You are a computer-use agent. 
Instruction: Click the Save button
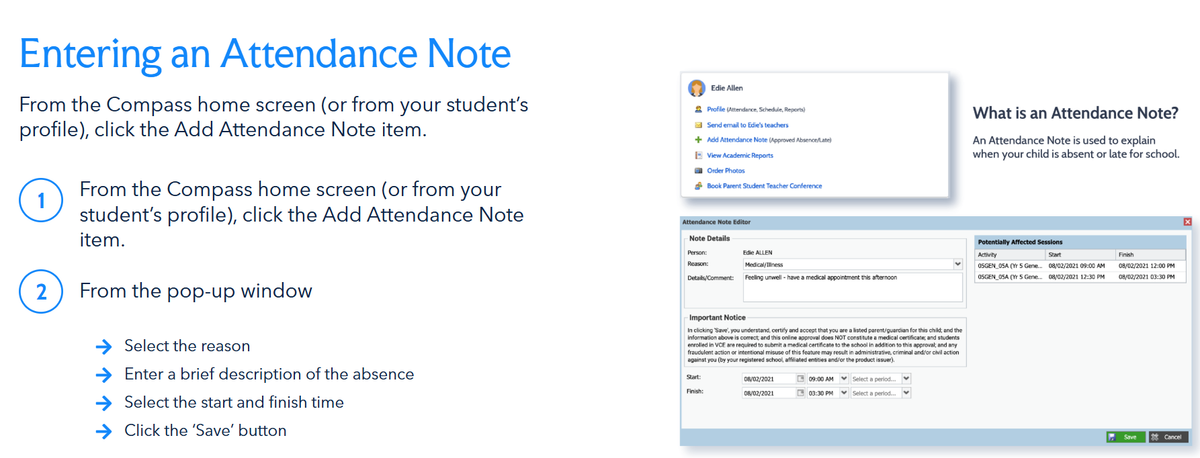click(1123, 437)
